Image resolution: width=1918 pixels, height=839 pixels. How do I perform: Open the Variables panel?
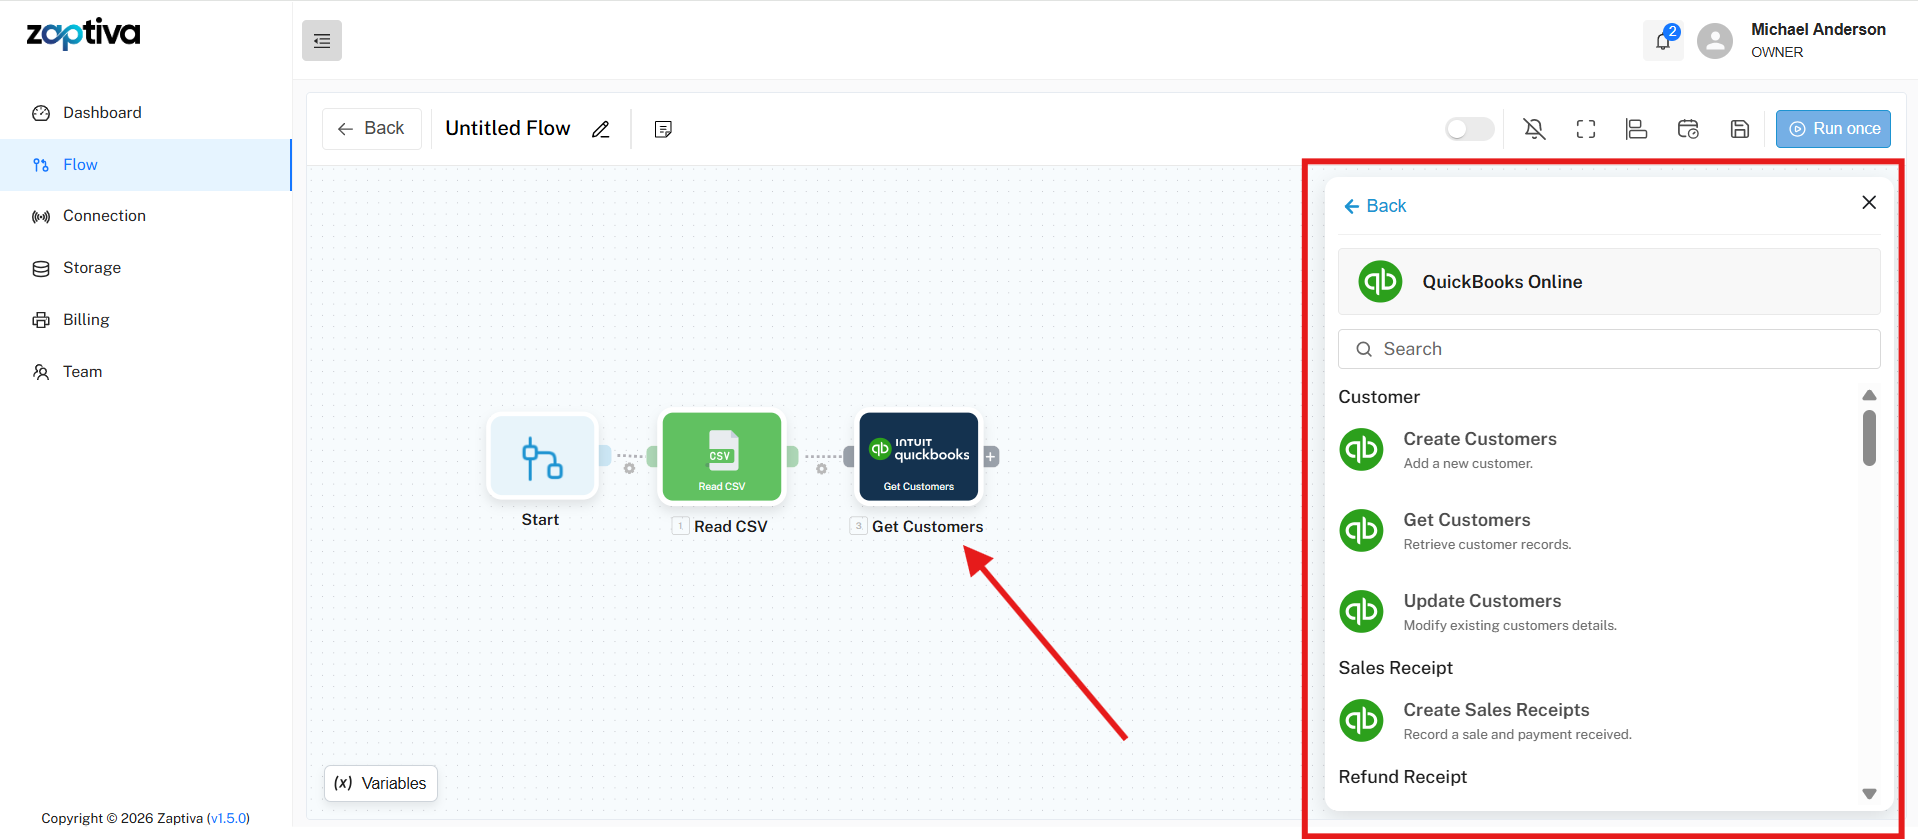point(381,783)
